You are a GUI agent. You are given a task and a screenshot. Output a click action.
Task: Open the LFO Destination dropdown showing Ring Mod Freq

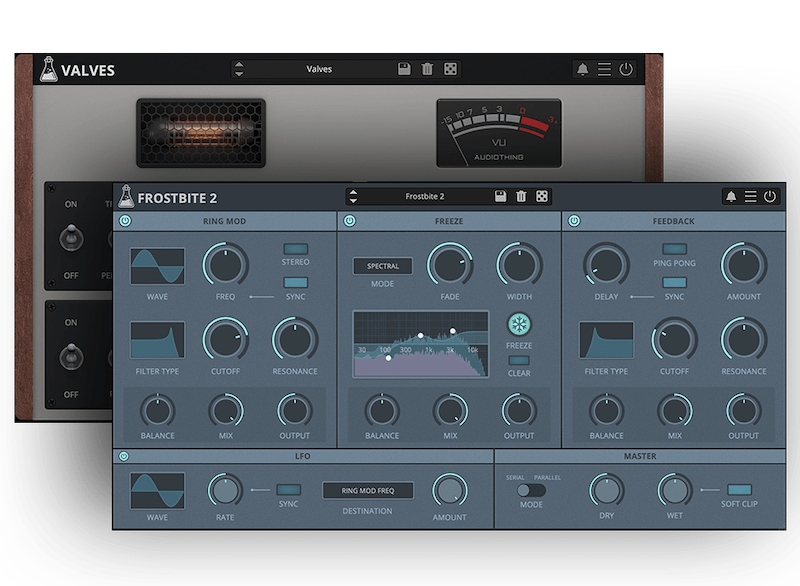point(368,491)
